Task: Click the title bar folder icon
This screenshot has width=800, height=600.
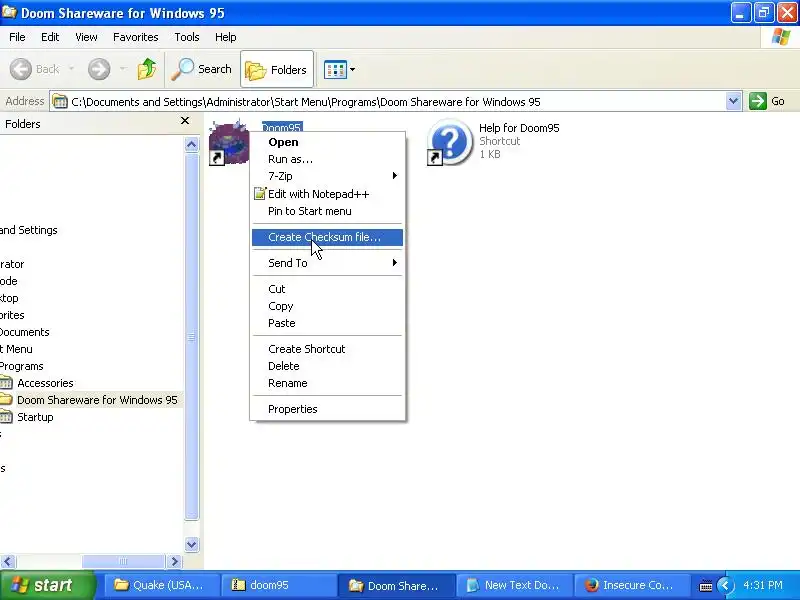Action: (x=9, y=11)
